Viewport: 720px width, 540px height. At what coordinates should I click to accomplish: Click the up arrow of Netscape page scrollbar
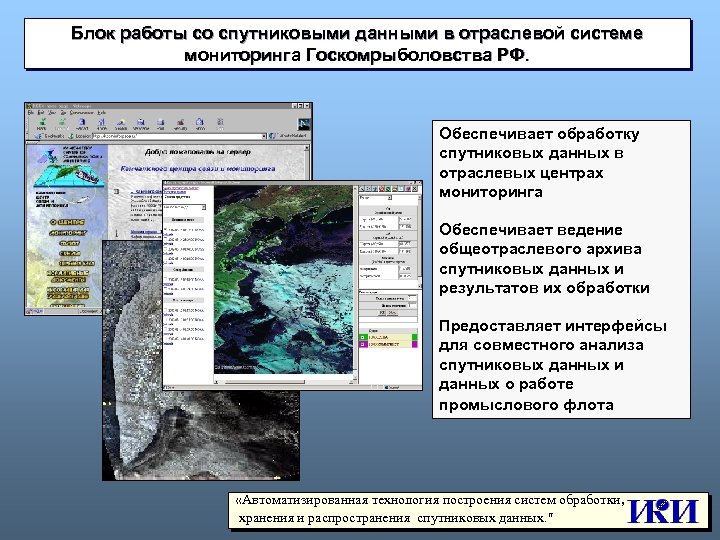coord(307,147)
